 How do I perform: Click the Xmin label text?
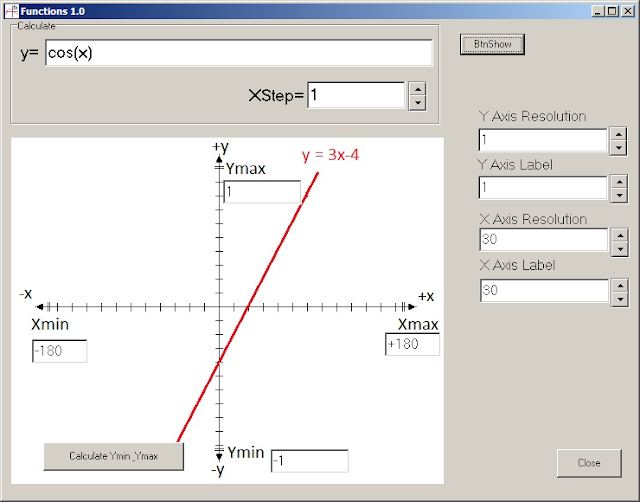pos(50,324)
